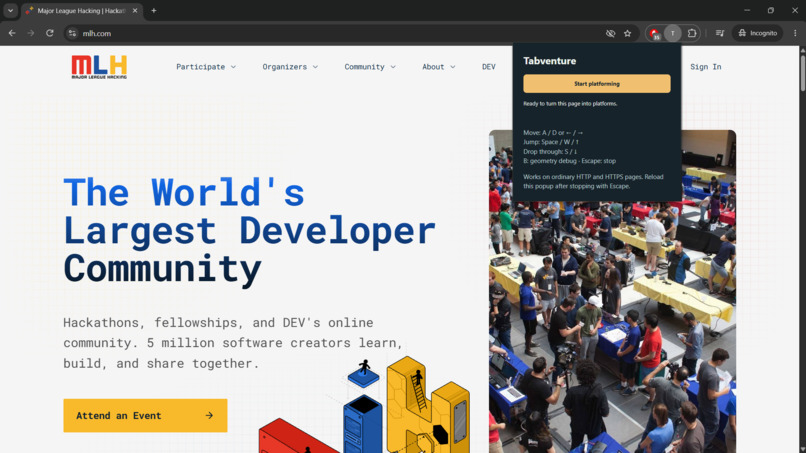Image resolution: width=806 pixels, height=453 pixels.
Task: Click the browser forward arrow
Action: point(31,33)
